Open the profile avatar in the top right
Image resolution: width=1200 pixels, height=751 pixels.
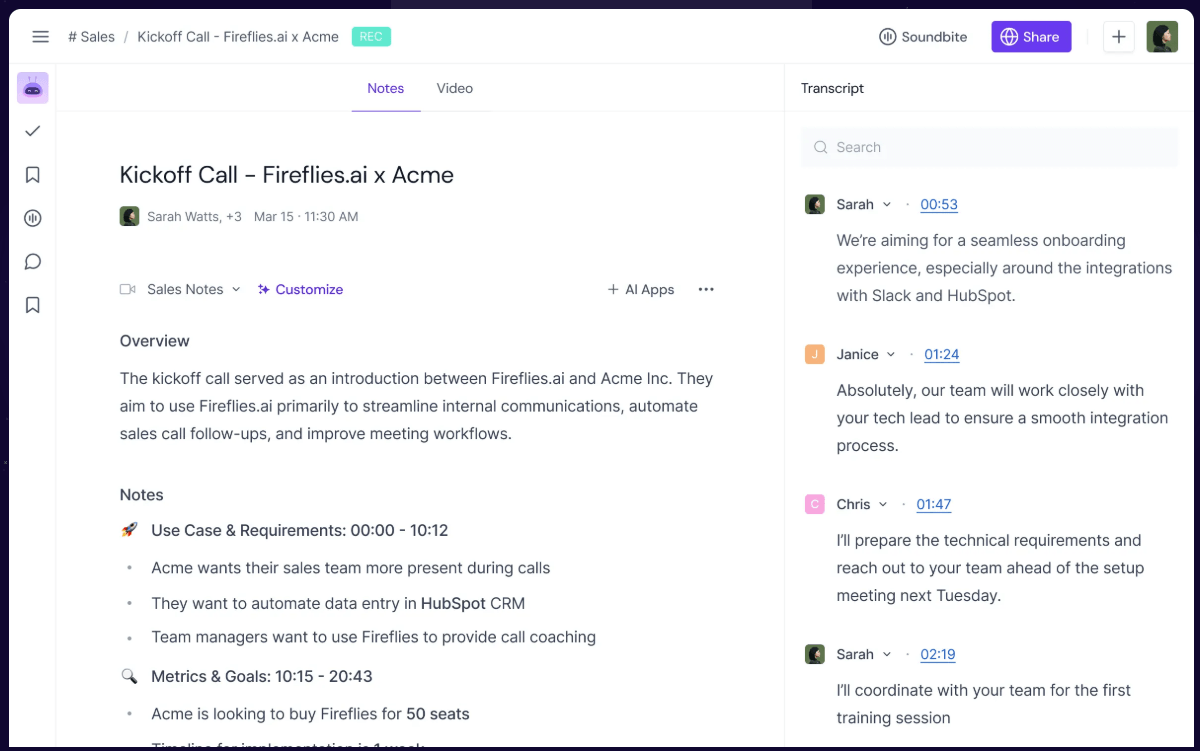click(1162, 37)
